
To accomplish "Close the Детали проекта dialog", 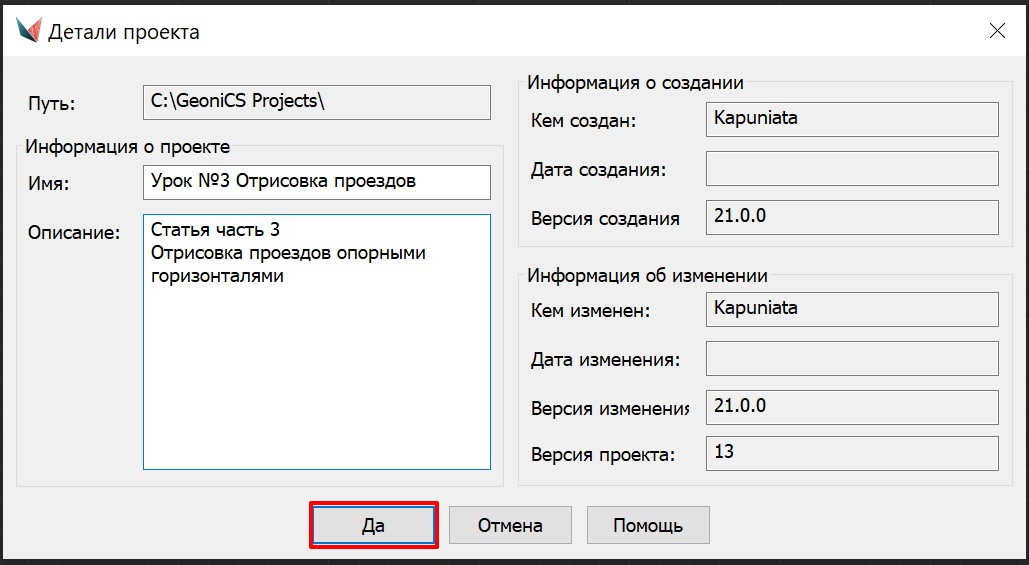I will (x=996, y=31).
